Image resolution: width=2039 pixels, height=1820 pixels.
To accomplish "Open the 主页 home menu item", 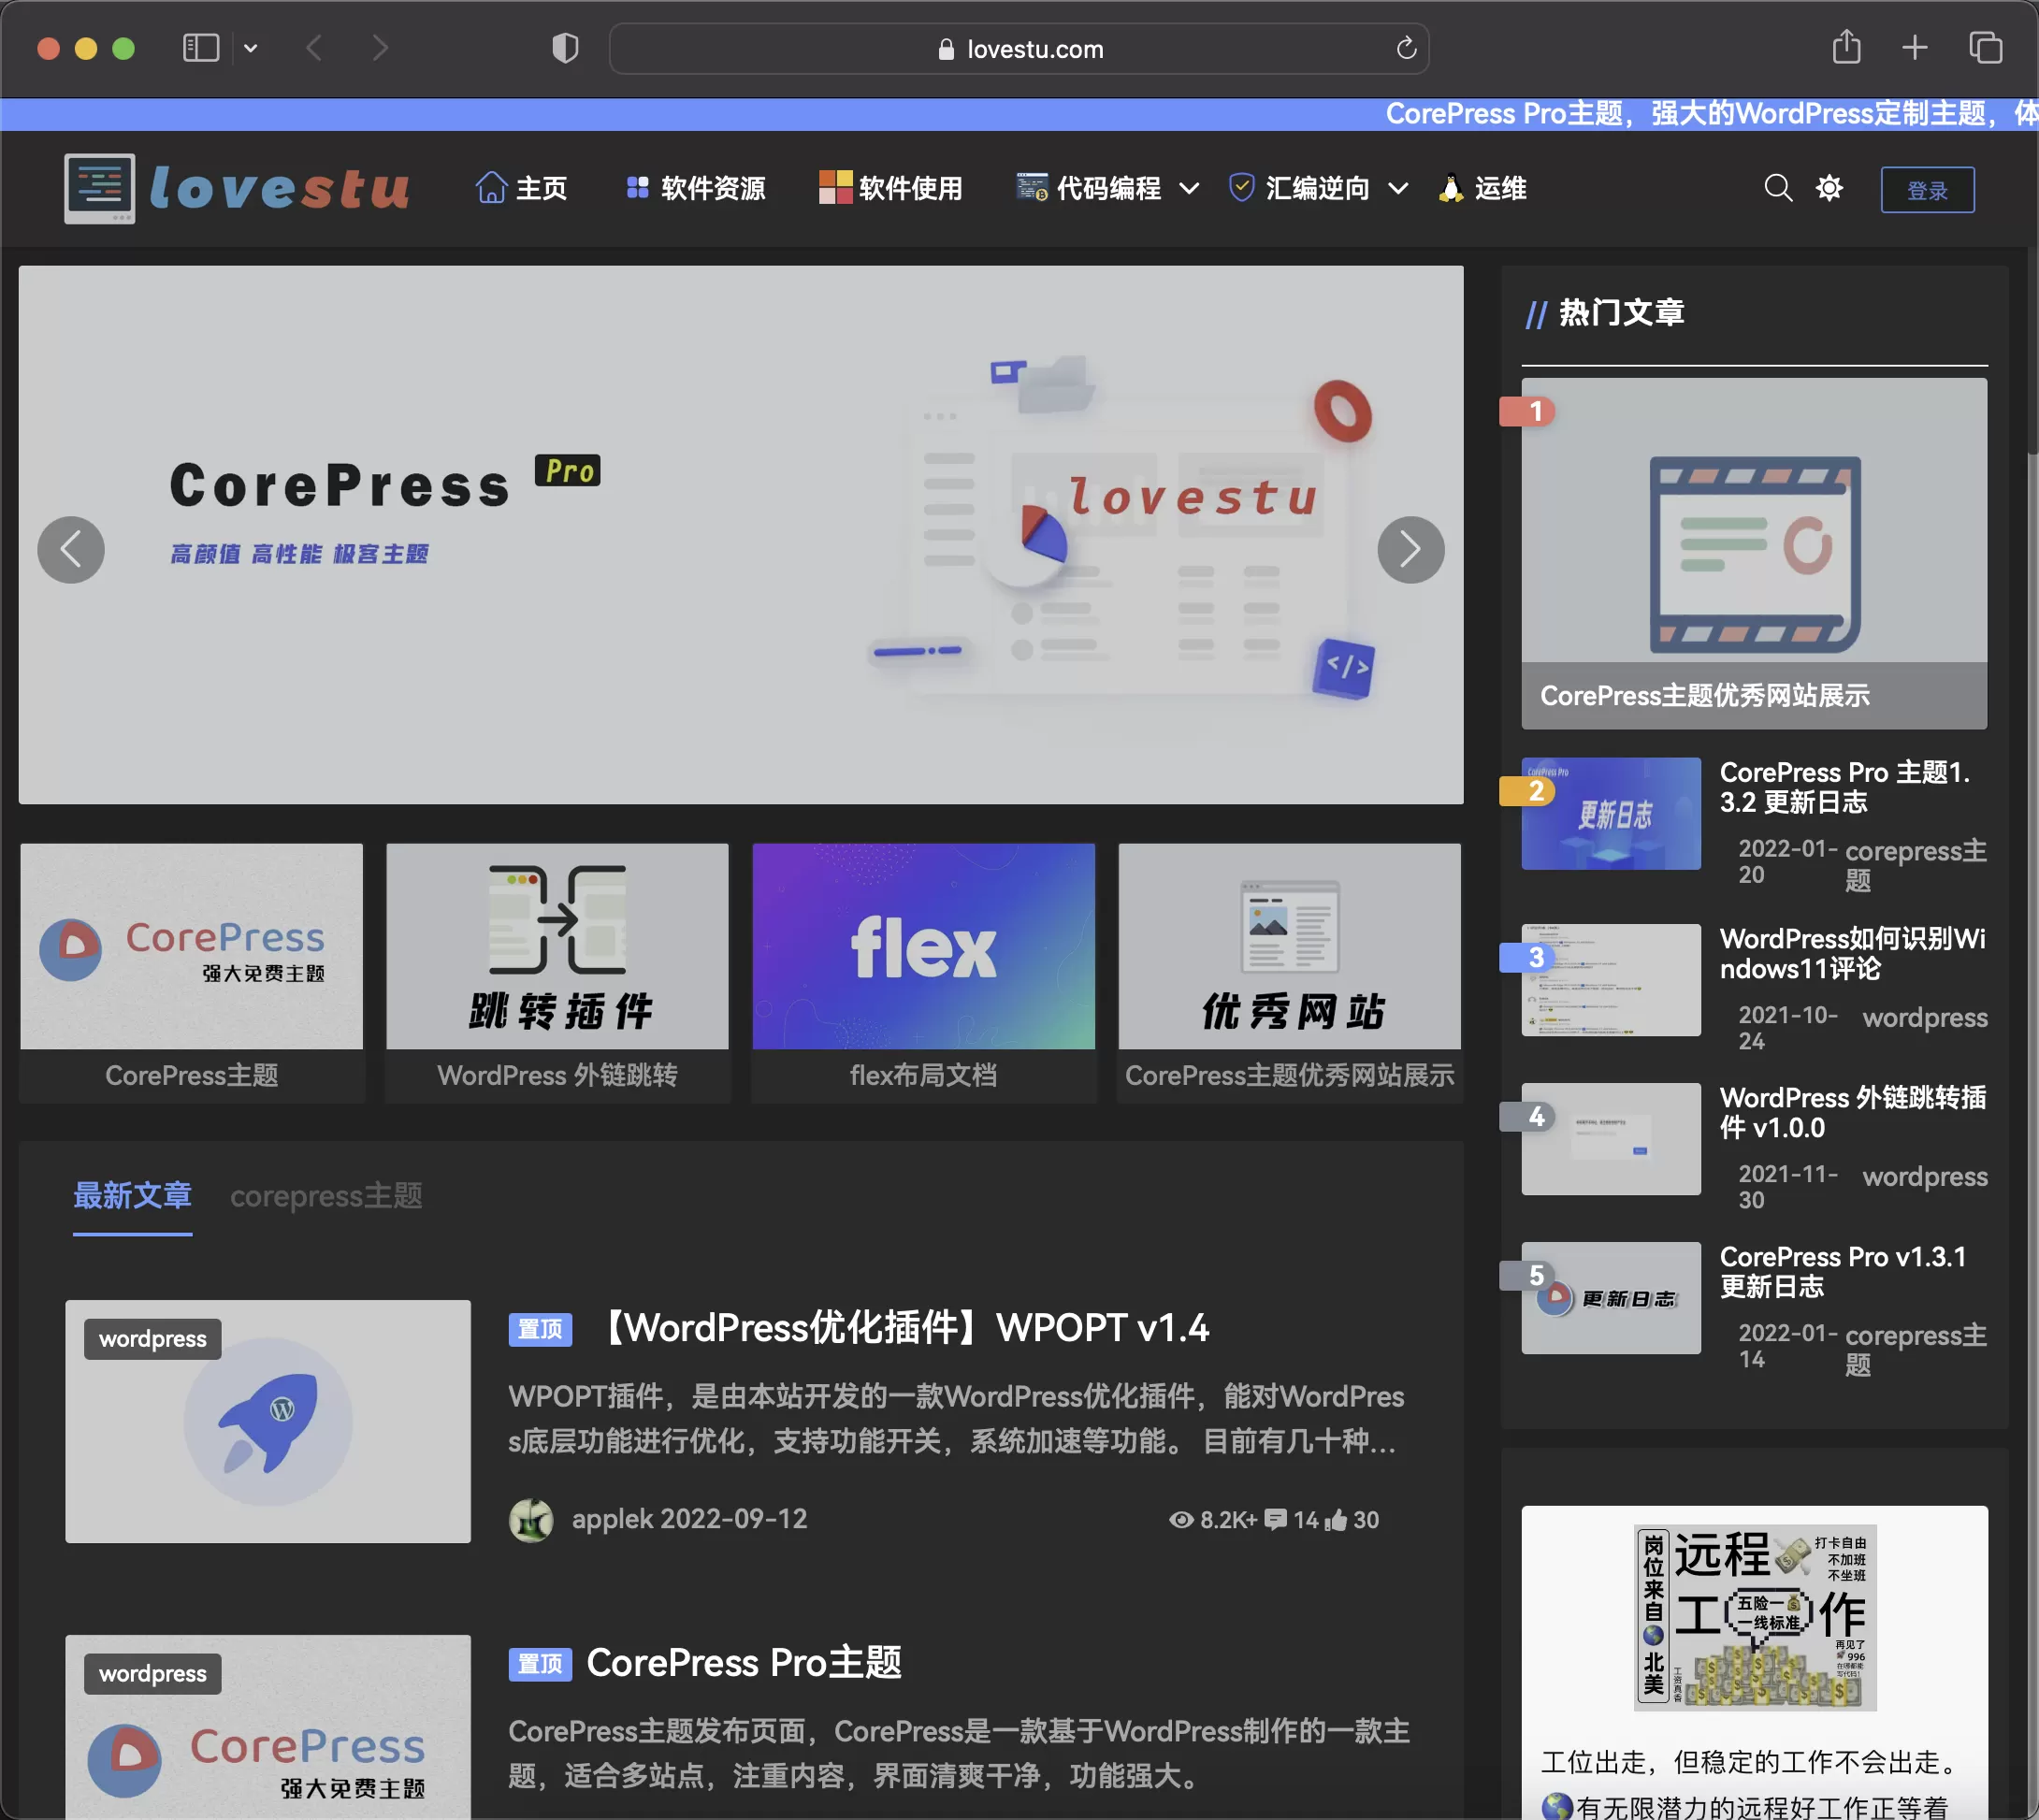I will pyautogui.click(x=521, y=188).
